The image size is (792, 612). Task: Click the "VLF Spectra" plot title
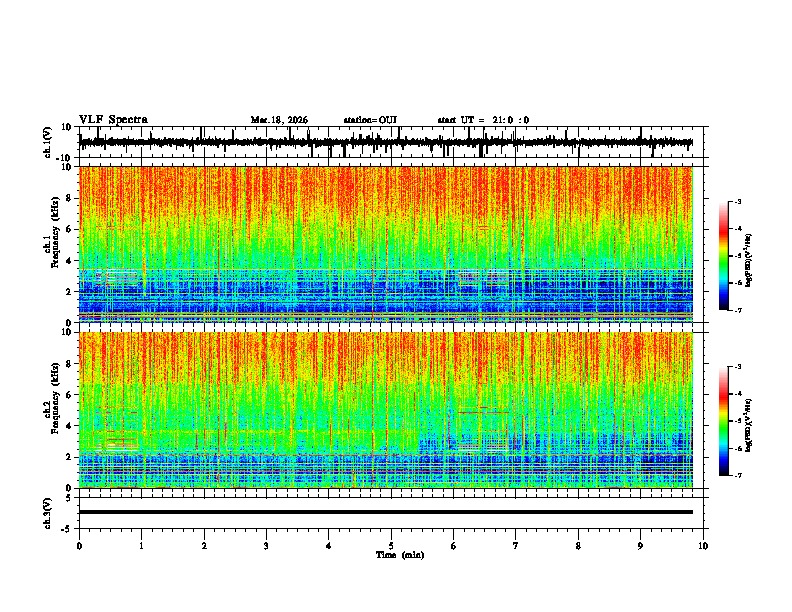[x=113, y=120]
